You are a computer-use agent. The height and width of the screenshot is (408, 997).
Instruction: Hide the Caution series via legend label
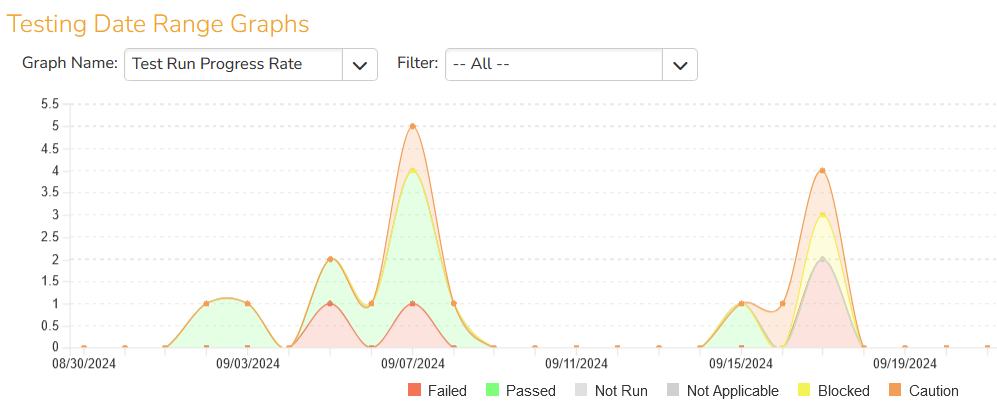(934, 391)
